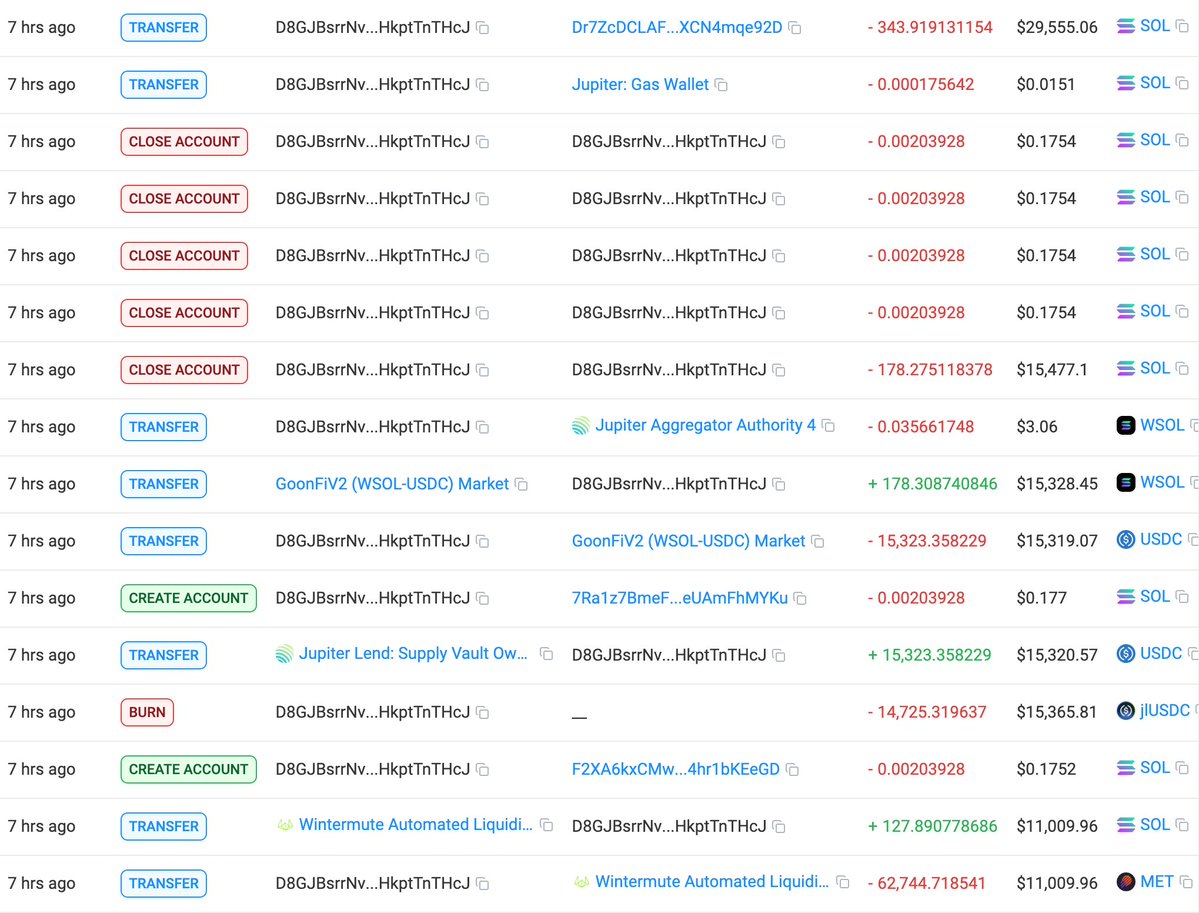Copy SOL token address in $29,555.06 row
Image resolution: width=1199 pixels, height=913 pixels.
(1182, 27)
